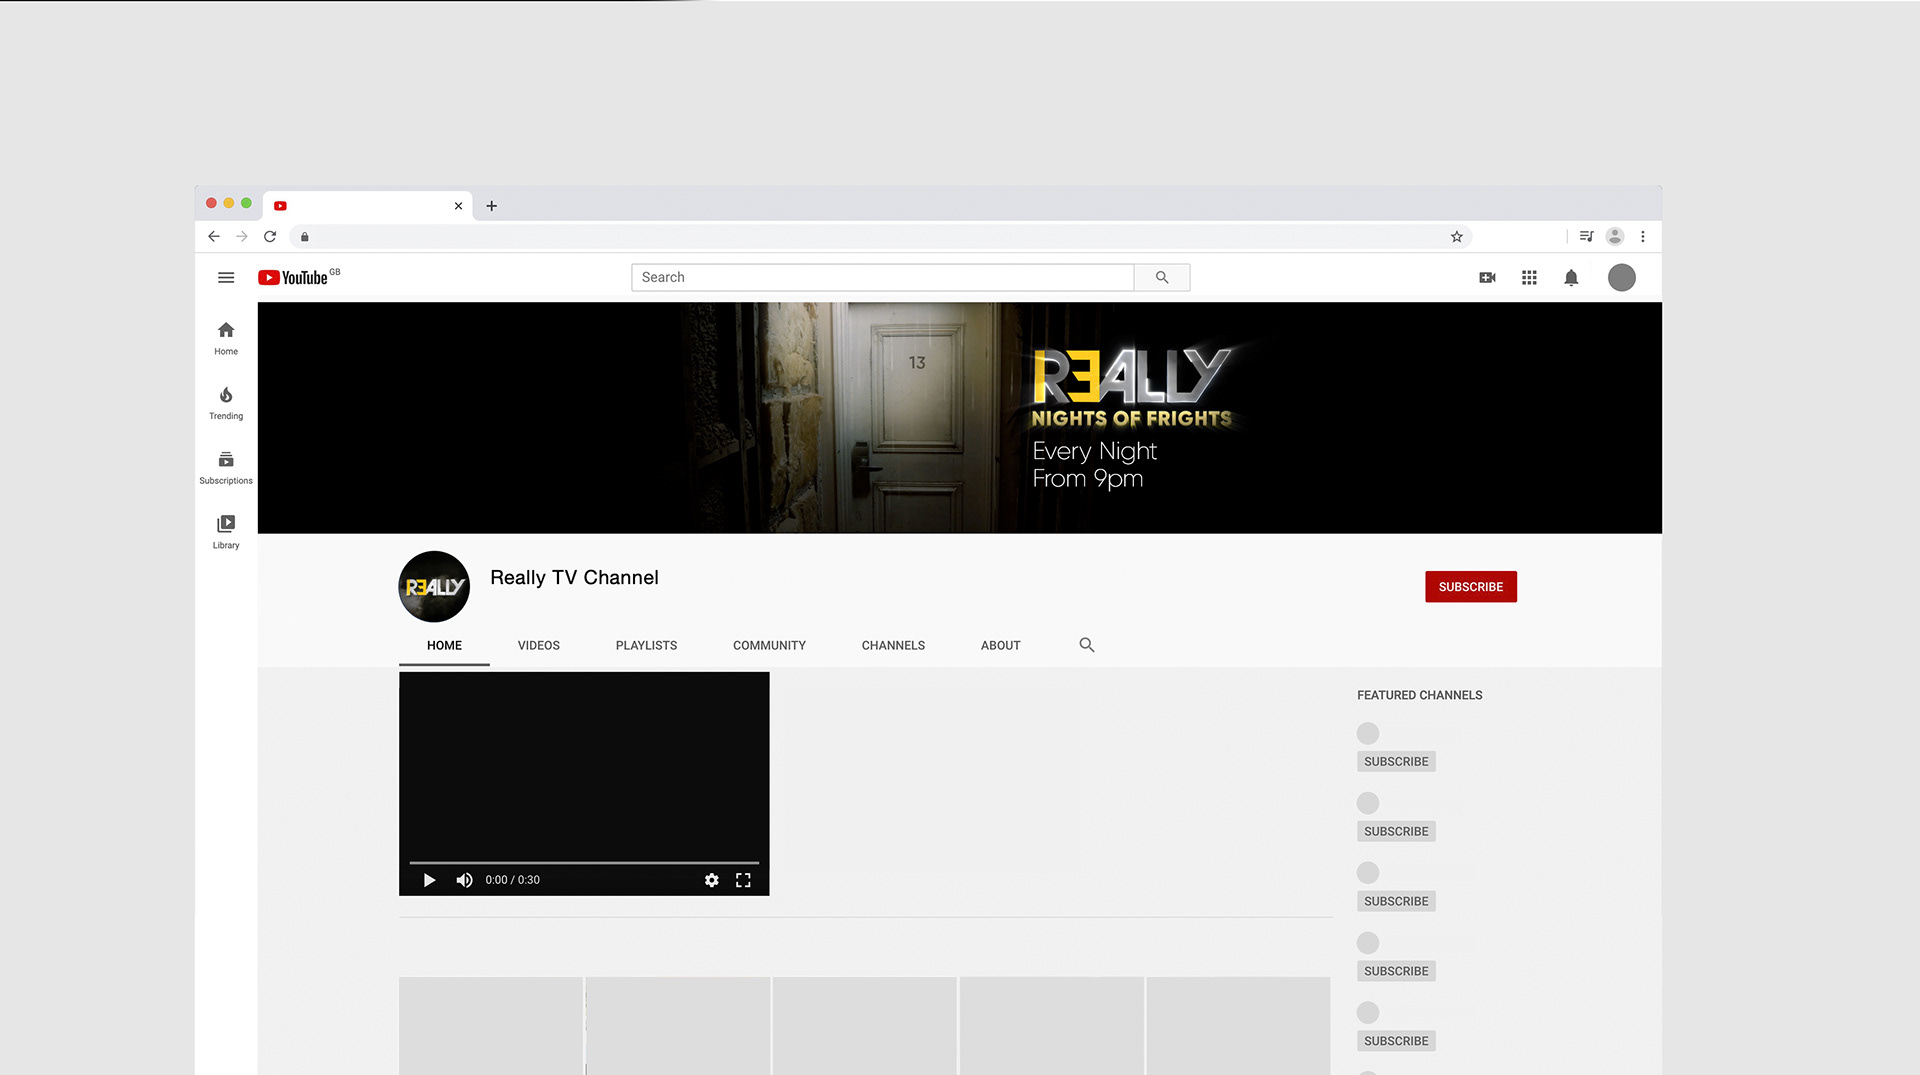Image resolution: width=1920 pixels, height=1075 pixels.
Task: Go to Home in the sidebar
Action: 226,338
